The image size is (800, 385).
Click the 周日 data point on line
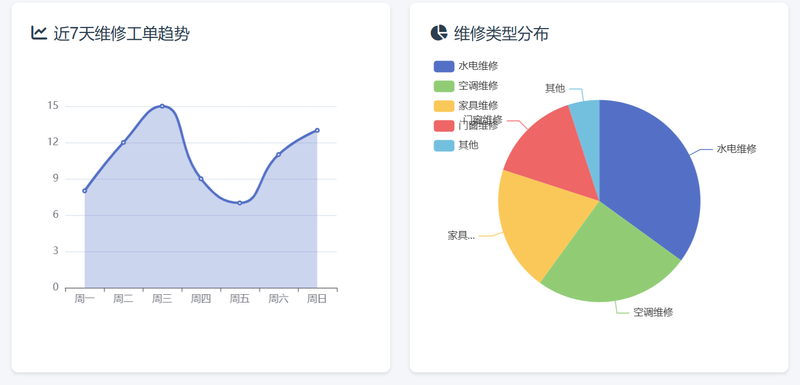(x=317, y=130)
